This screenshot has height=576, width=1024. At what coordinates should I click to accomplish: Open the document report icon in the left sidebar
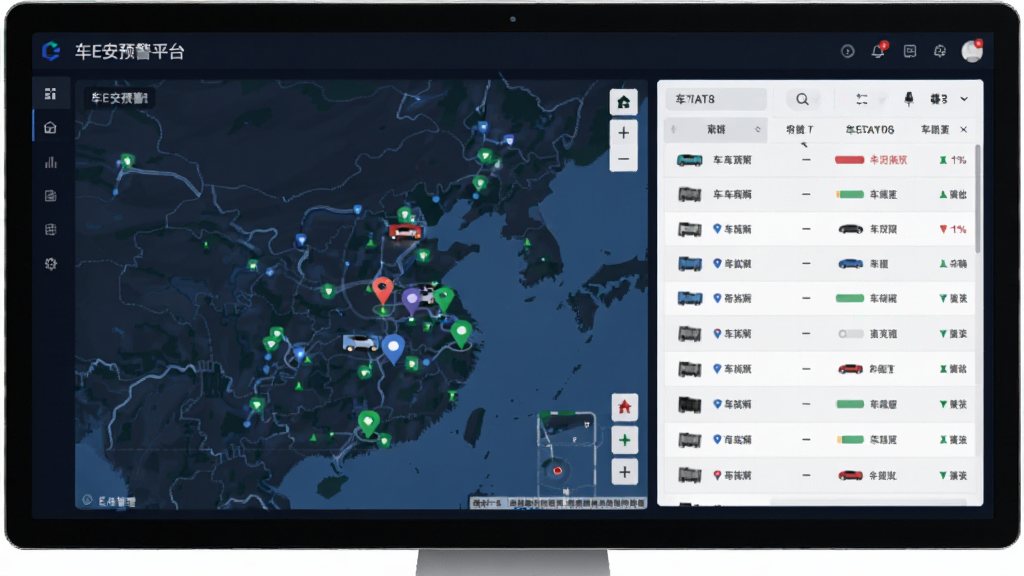[x=50, y=196]
